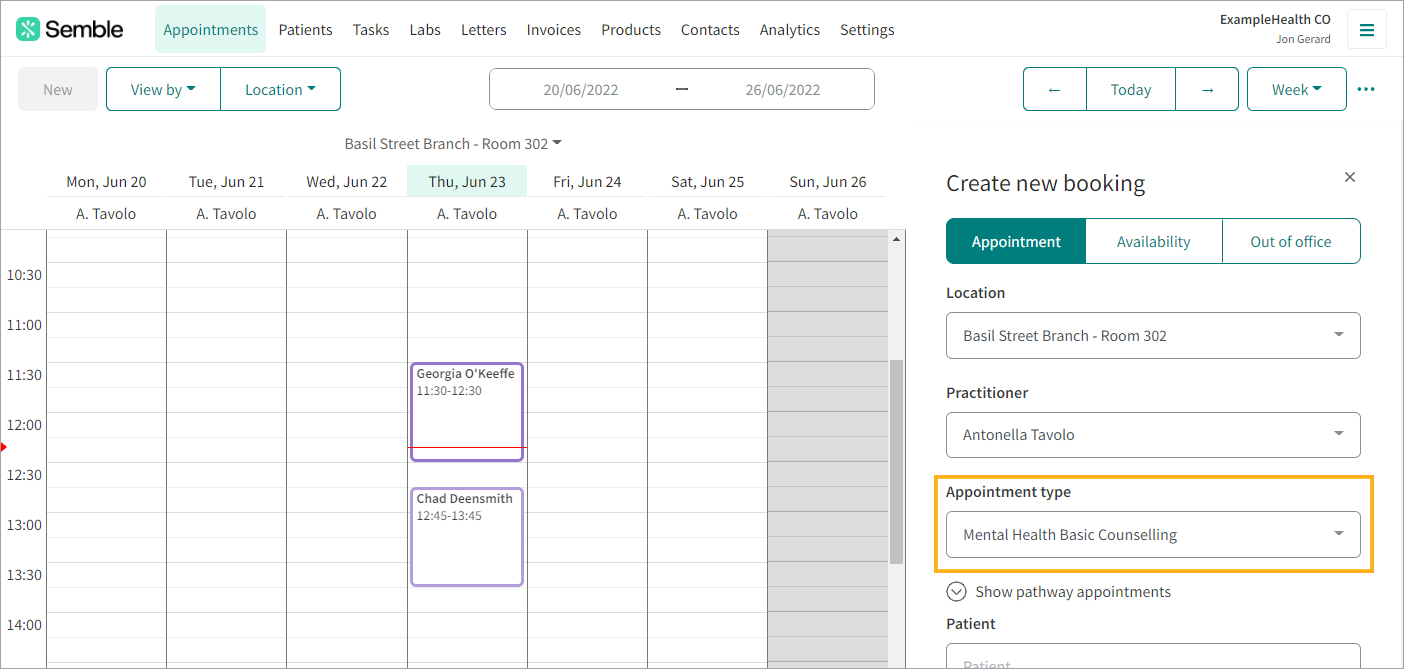The image size is (1404, 669).
Task: Switch booking type to Out of office
Action: pos(1290,241)
